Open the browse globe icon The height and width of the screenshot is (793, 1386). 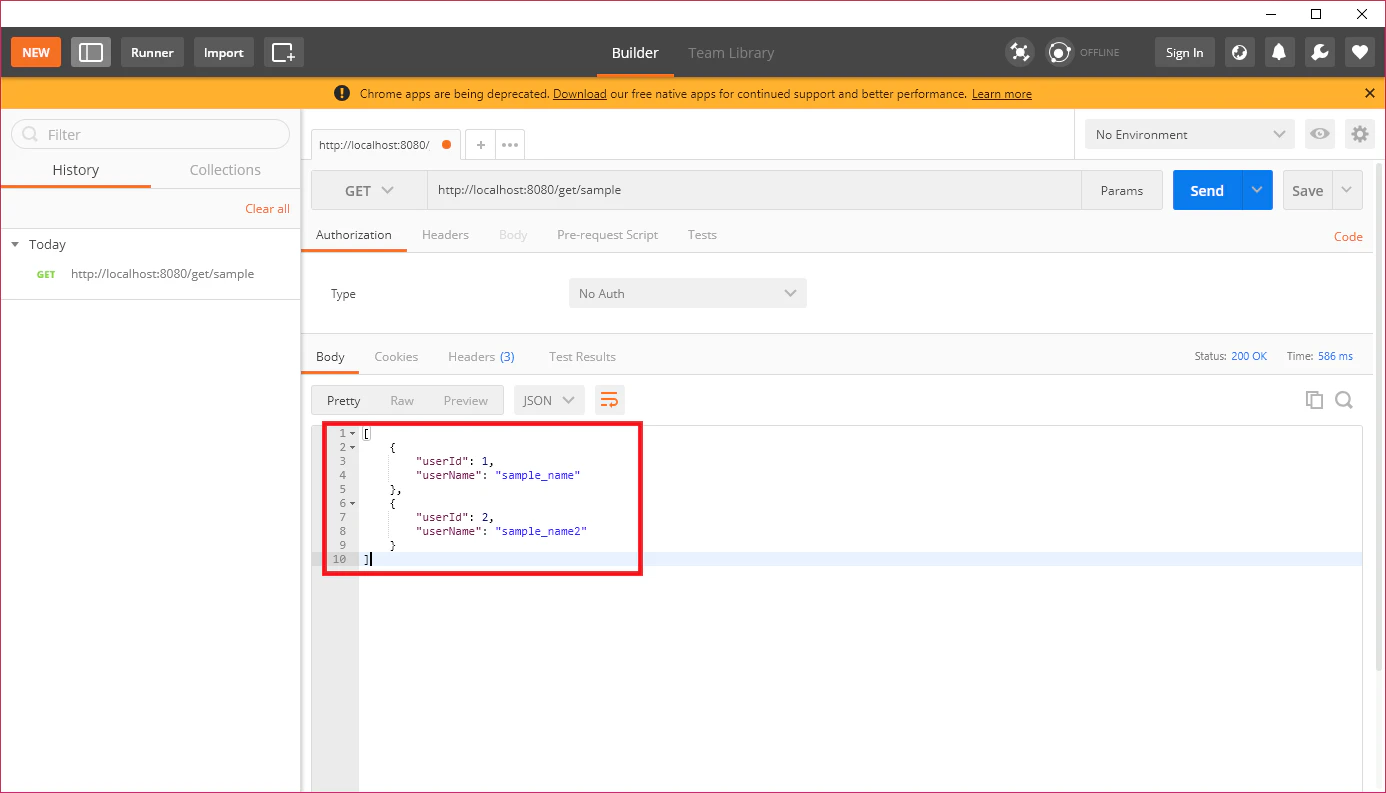(1240, 52)
